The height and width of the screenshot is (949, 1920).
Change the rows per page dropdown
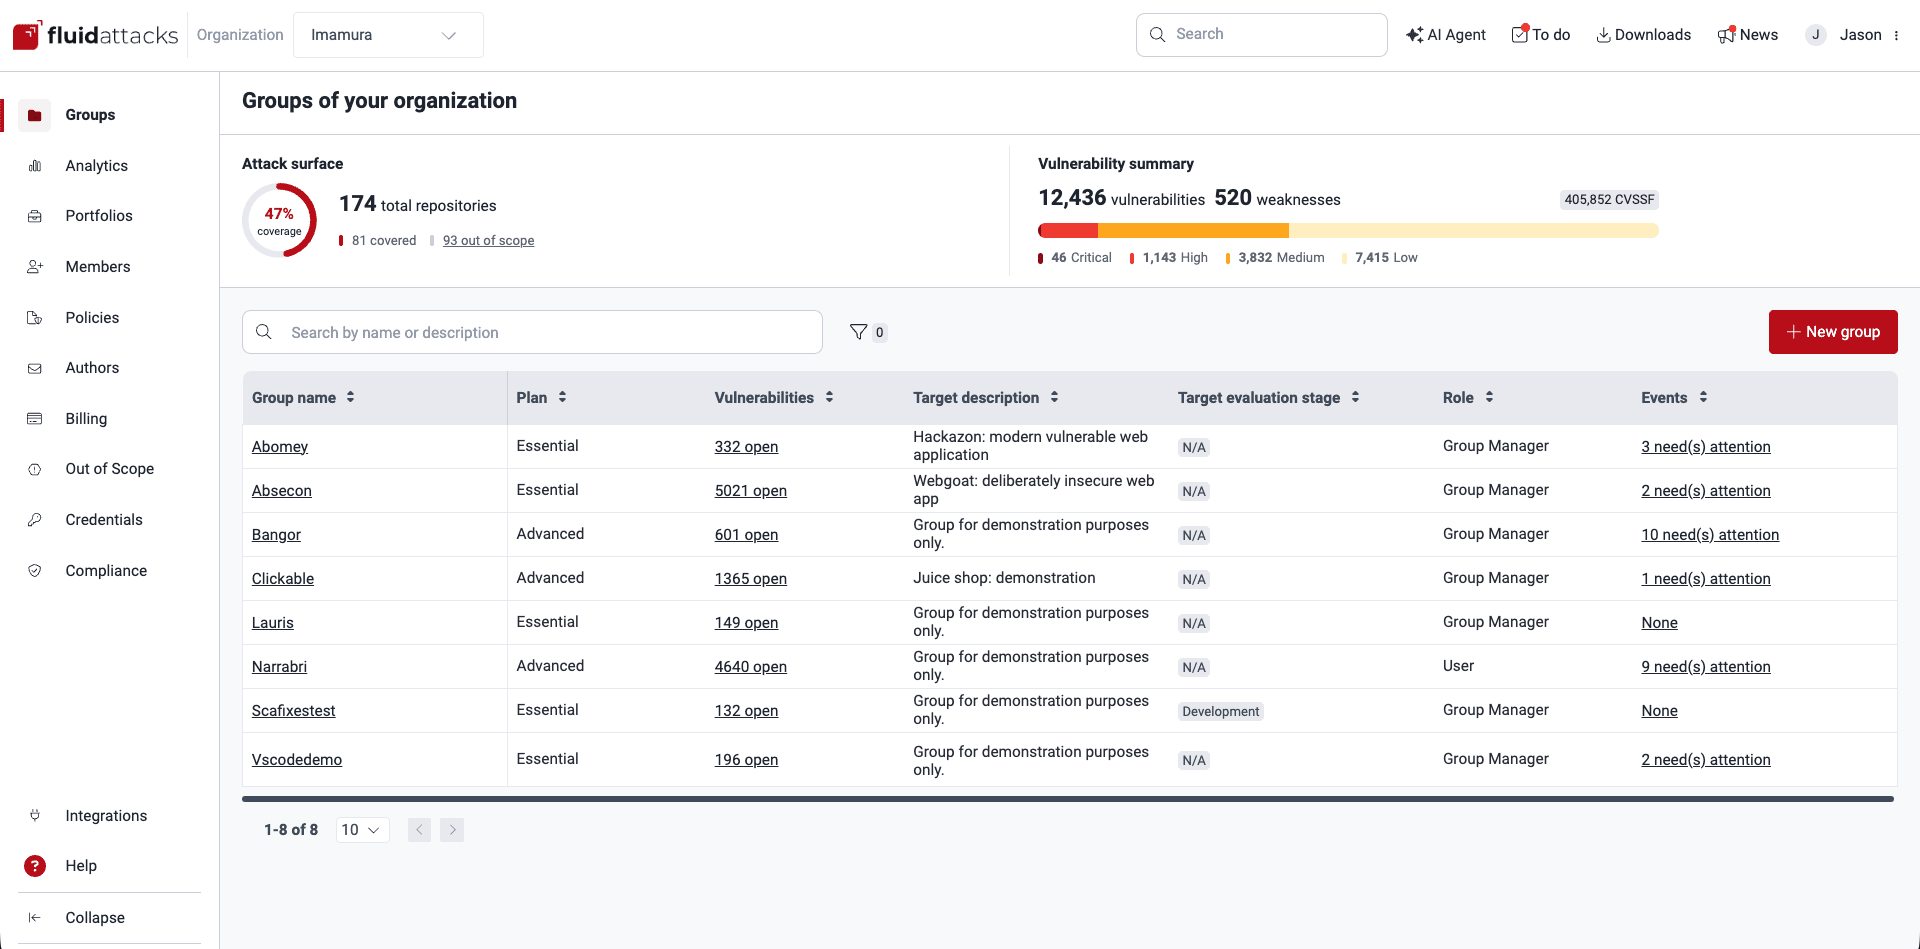tap(362, 830)
